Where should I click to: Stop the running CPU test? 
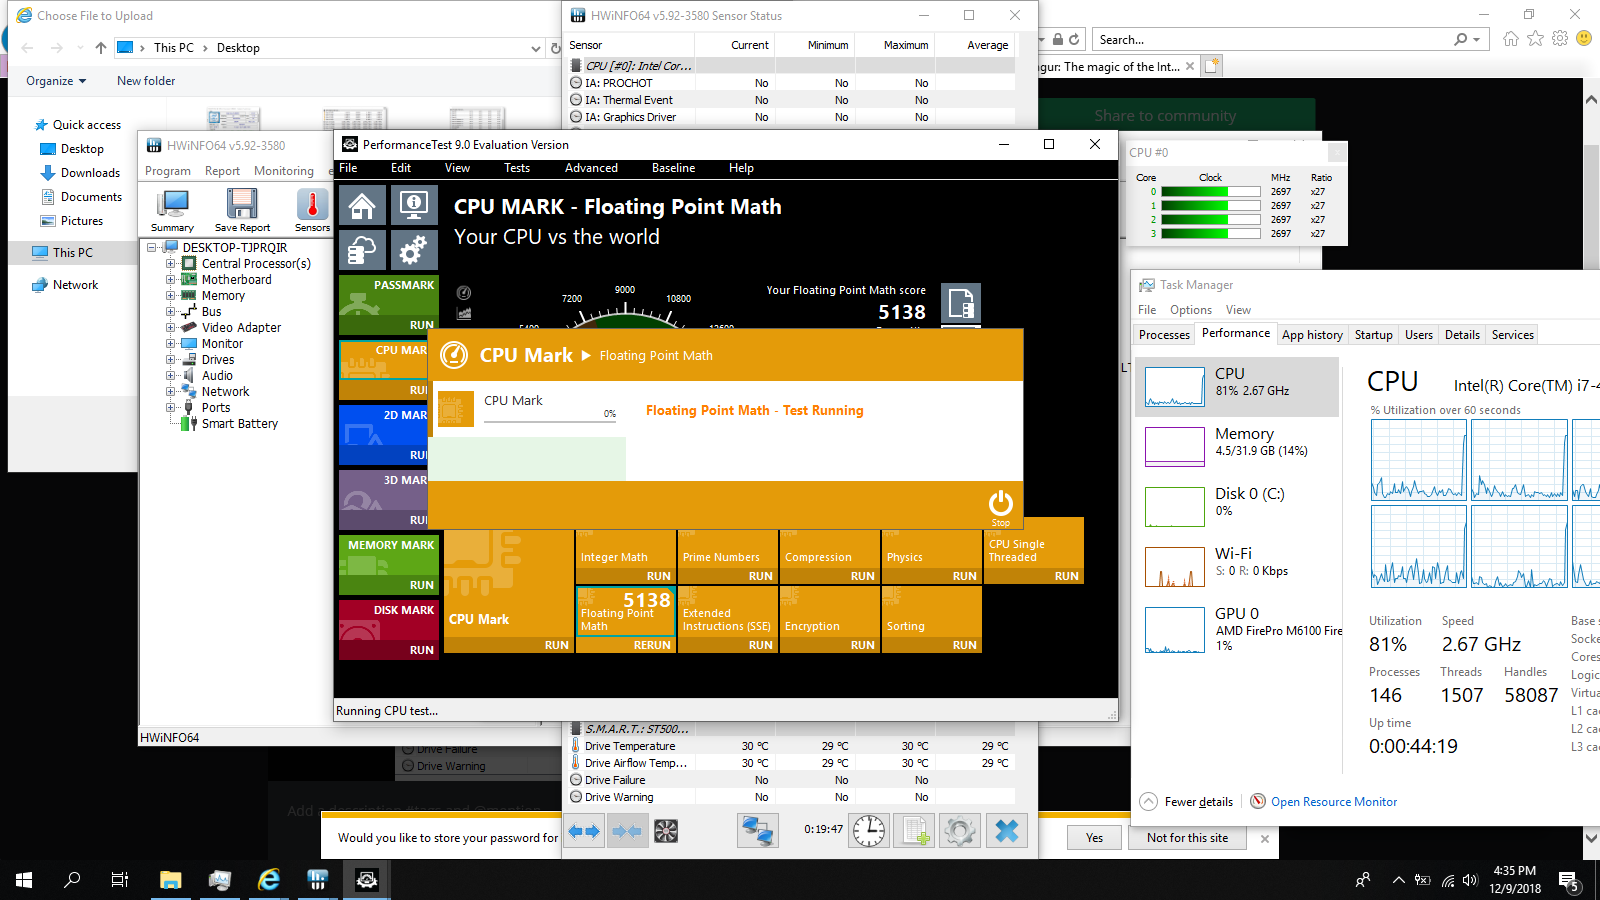(x=1000, y=506)
